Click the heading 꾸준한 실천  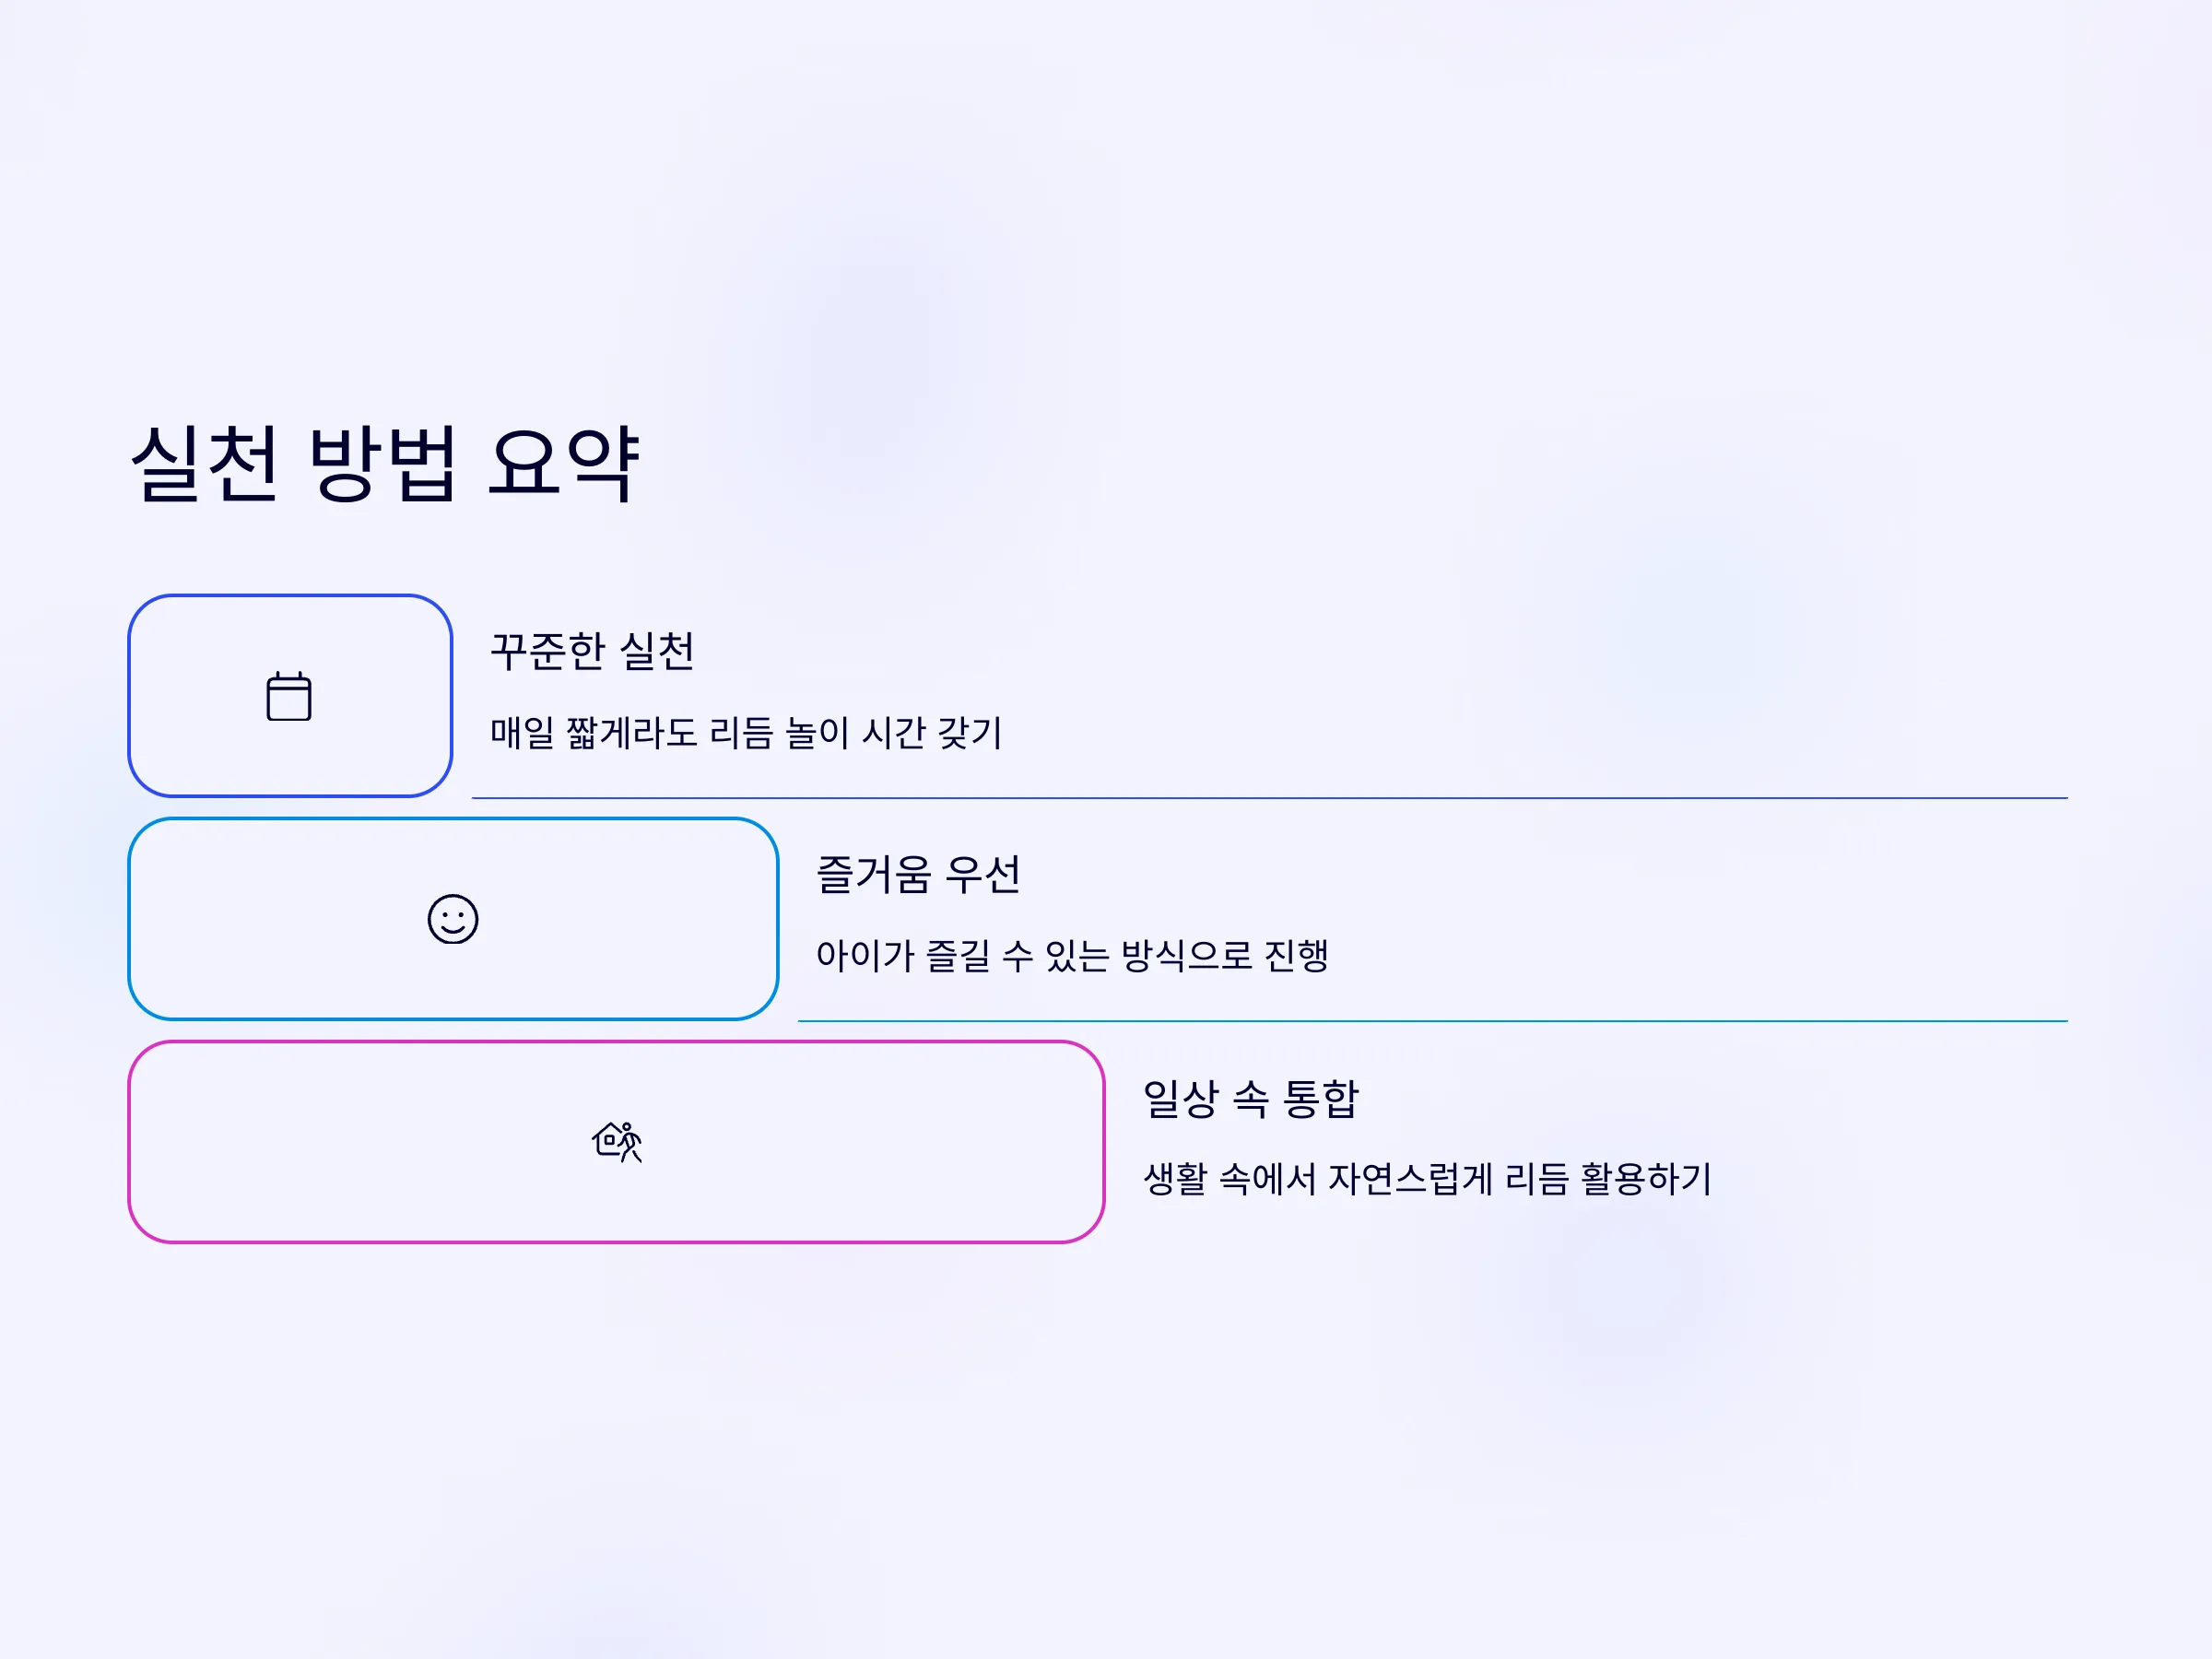click(592, 651)
